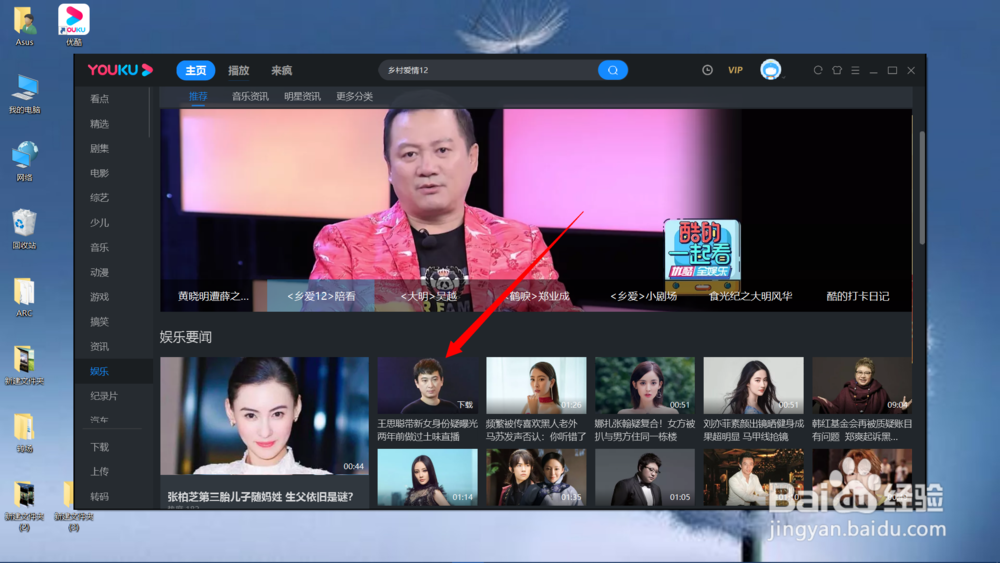The width and height of the screenshot is (1000, 563).
Task: Open 下载 in sidebar
Action: pyautogui.click(x=99, y=447)
